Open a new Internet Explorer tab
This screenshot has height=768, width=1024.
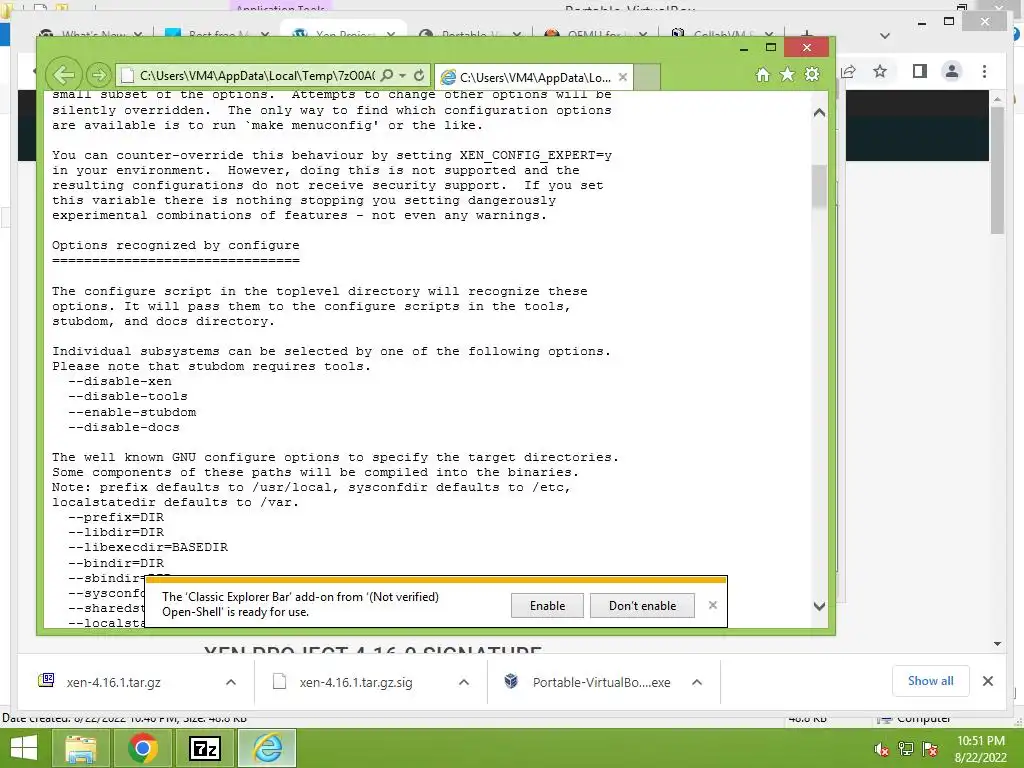(647, 78)
